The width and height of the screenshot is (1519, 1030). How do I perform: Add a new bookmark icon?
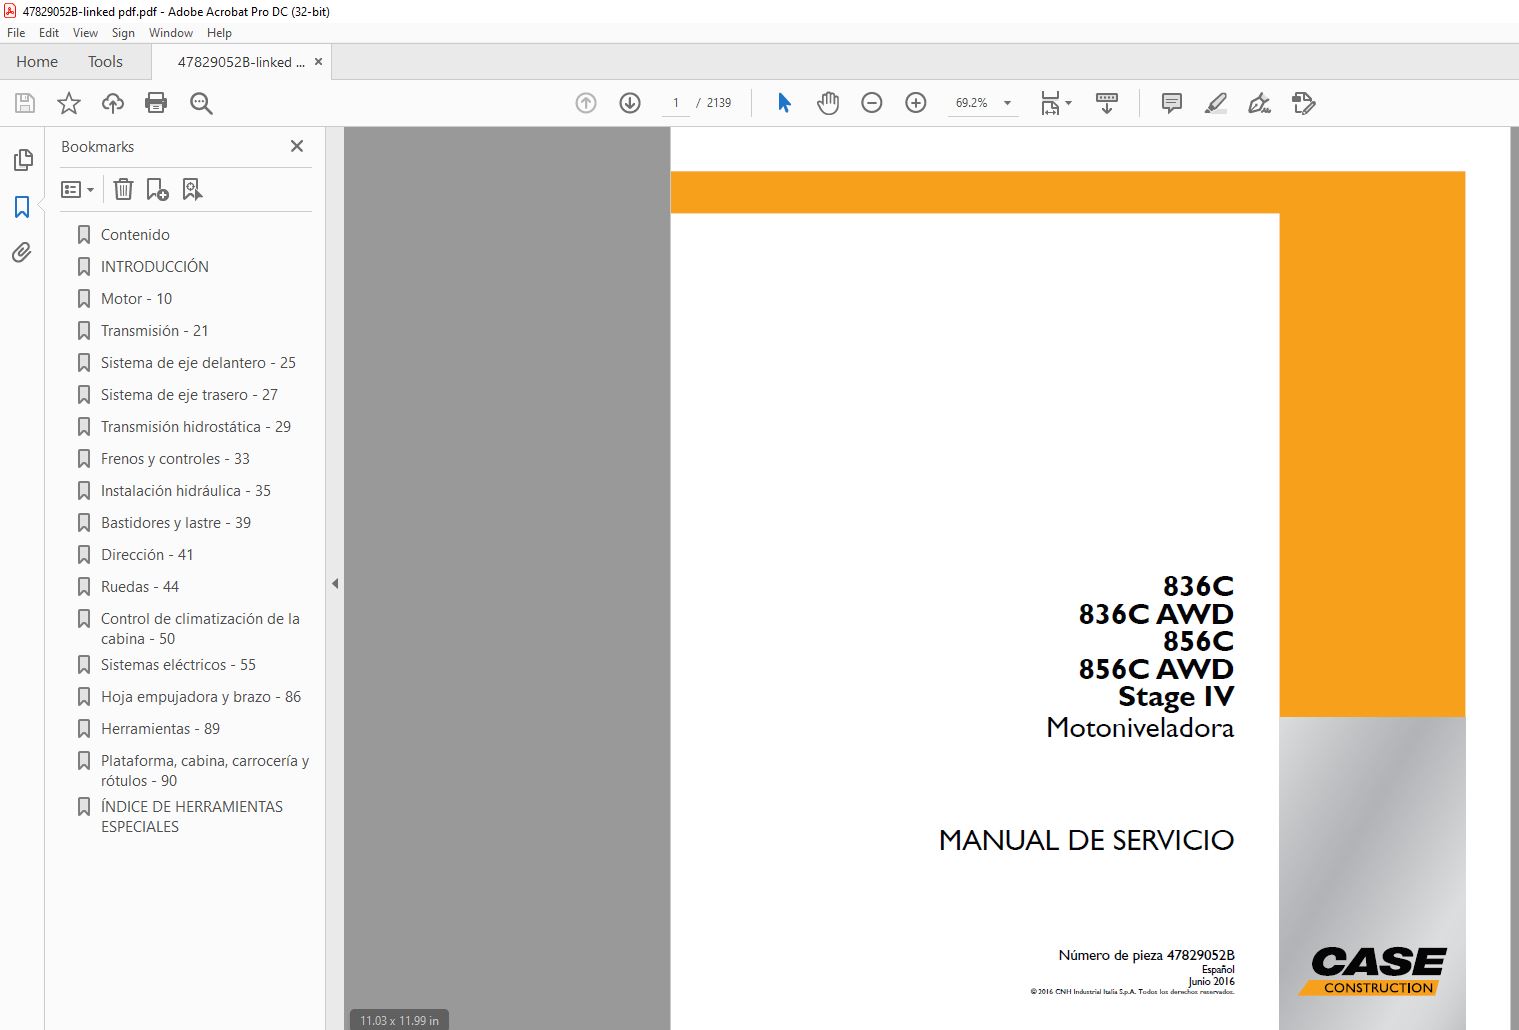[158, 189]
